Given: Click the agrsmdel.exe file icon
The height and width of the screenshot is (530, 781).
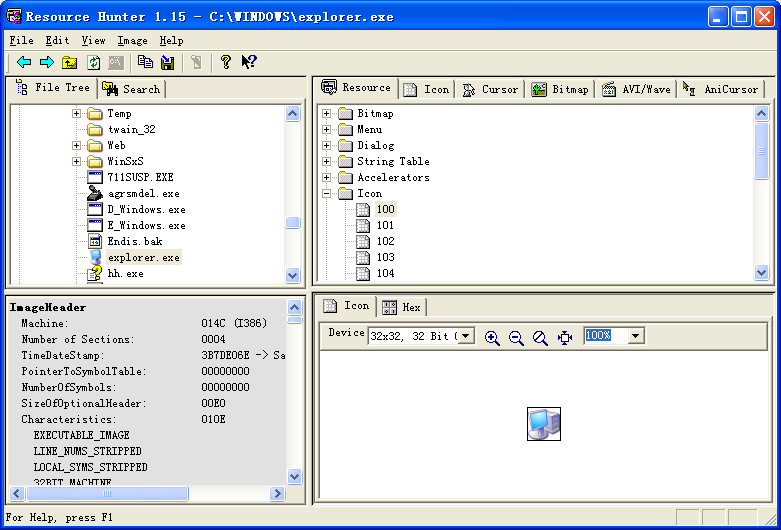Looking at the screenshot, I should 95,193.
